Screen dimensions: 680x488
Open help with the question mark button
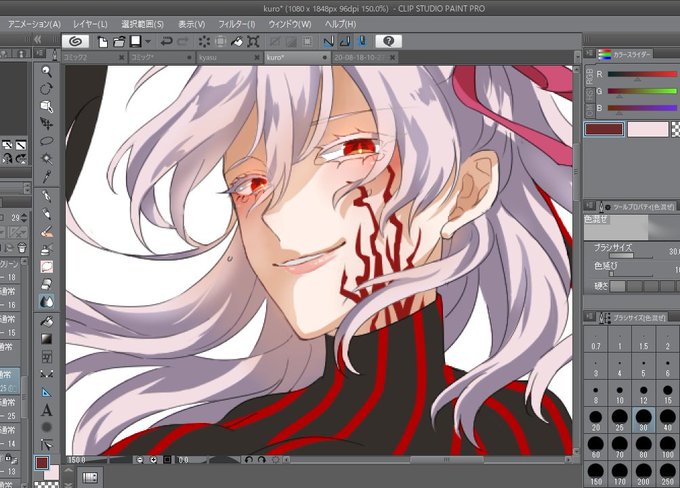[x=389, y=41]
